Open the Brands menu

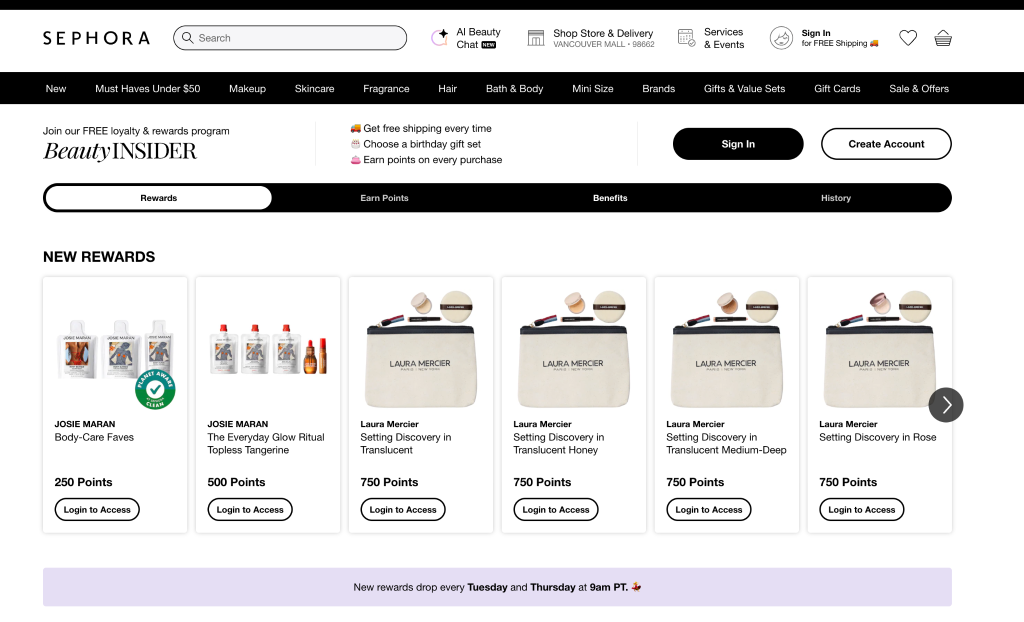point(658,88)
